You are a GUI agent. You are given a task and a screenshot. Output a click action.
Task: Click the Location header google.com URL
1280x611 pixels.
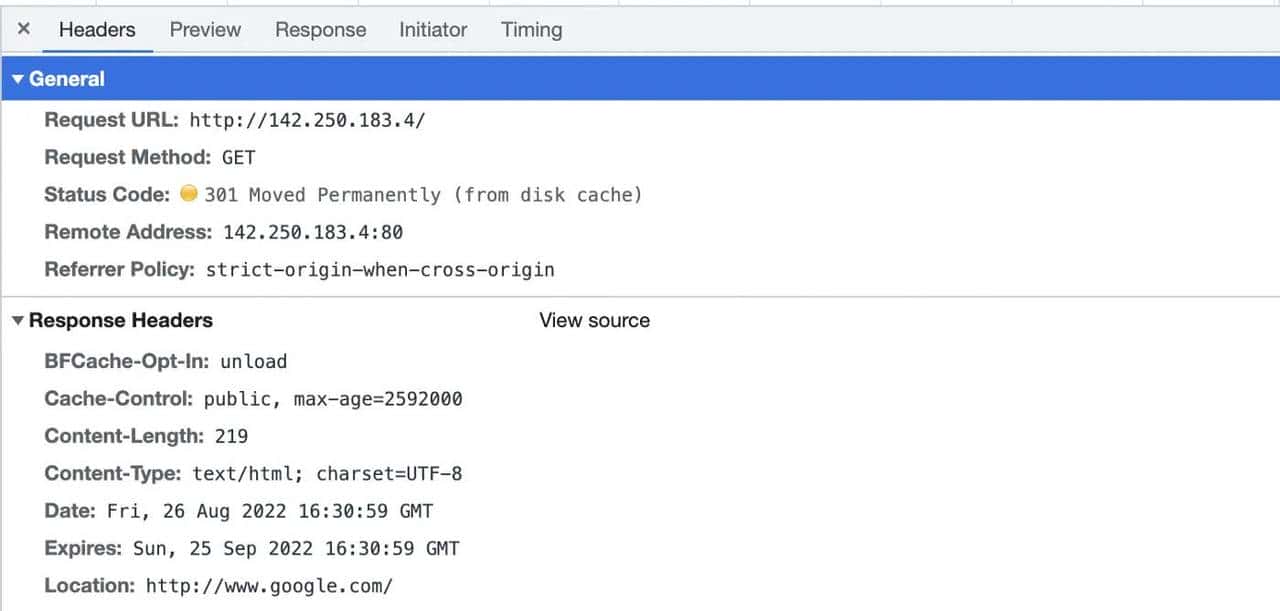(x=269, y=586)
